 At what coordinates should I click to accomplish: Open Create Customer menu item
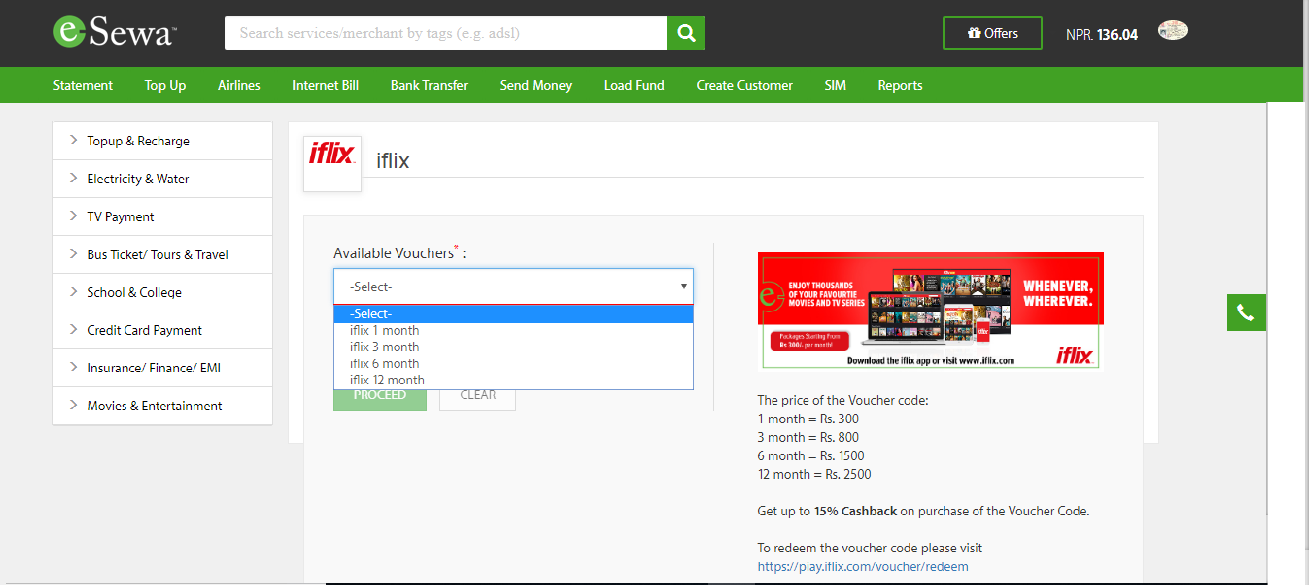(x=745, y=85)
